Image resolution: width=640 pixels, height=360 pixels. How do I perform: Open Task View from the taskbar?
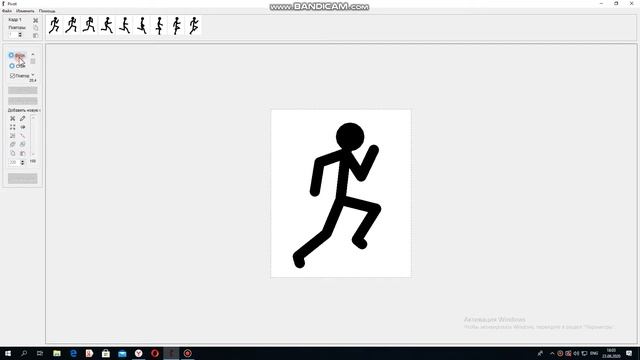click(x=40, y=353)
